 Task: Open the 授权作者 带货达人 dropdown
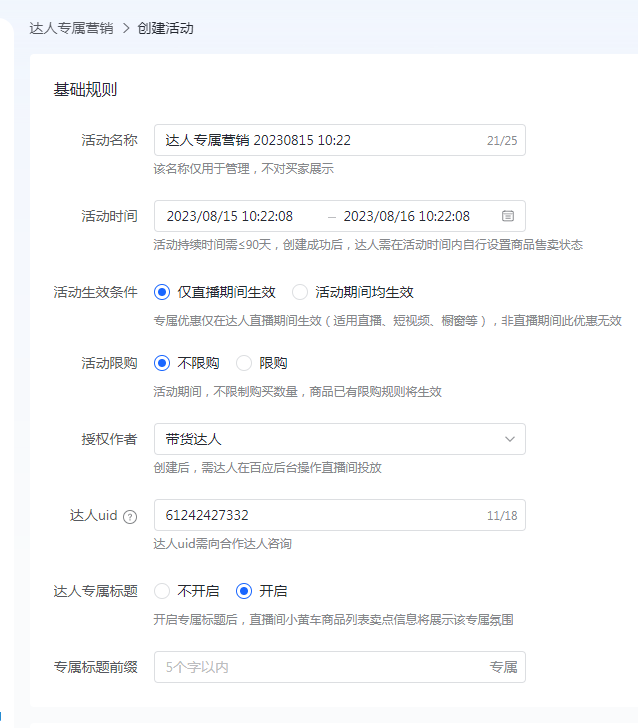[330, 439]
